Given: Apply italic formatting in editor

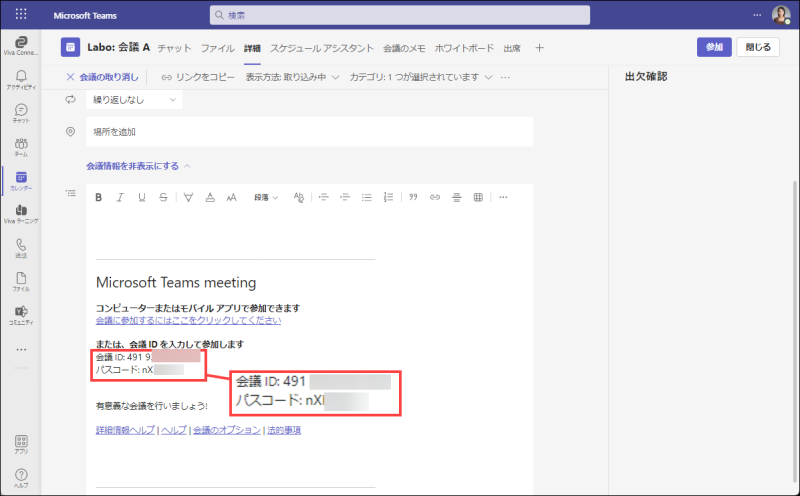Looking at the screenshot, I should [x=120, y=197].
